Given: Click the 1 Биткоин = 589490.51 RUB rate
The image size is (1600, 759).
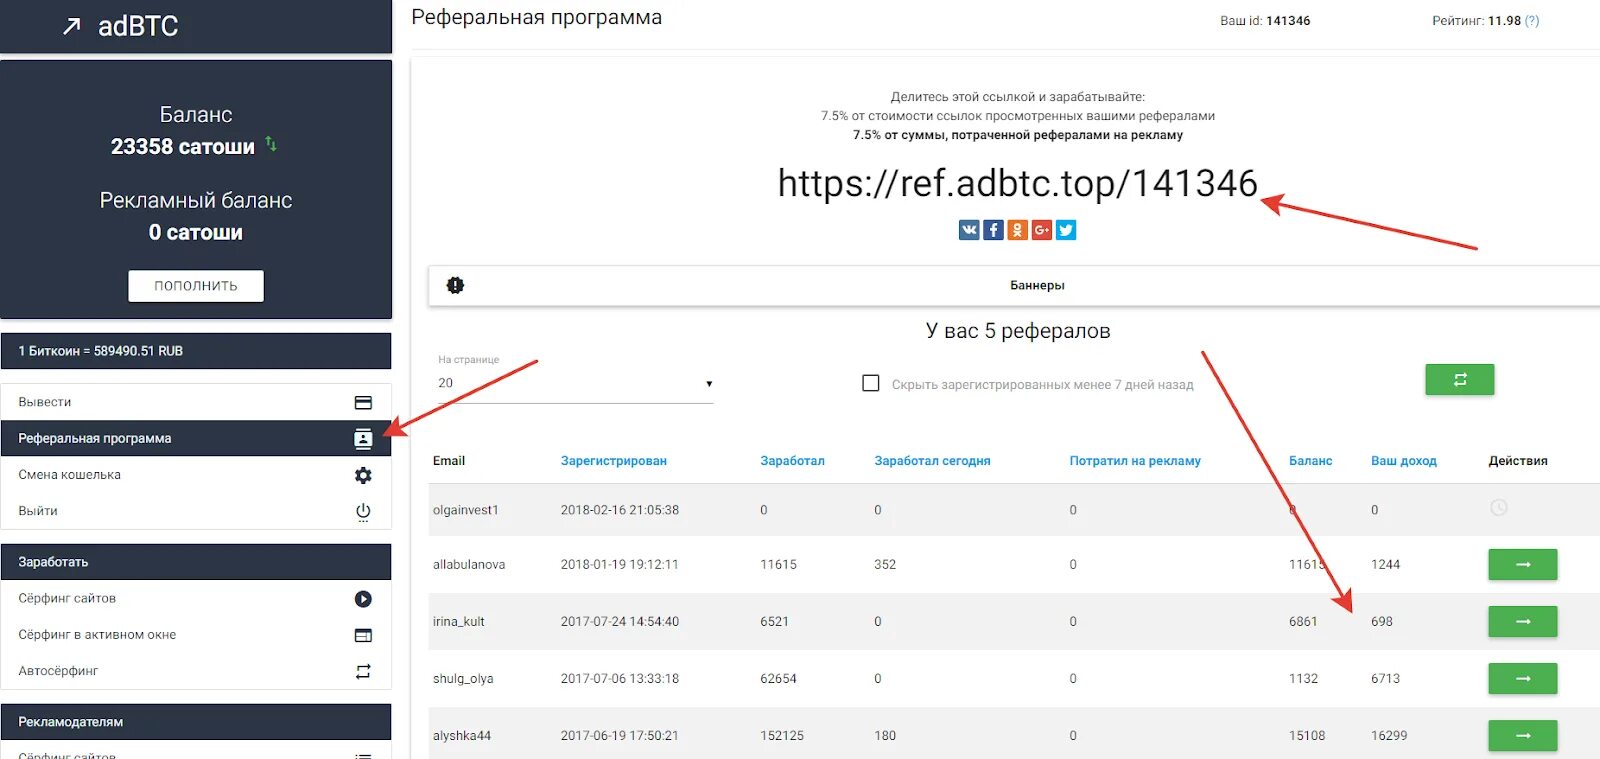Looking at the screenshot, I should tap(100, 351).
